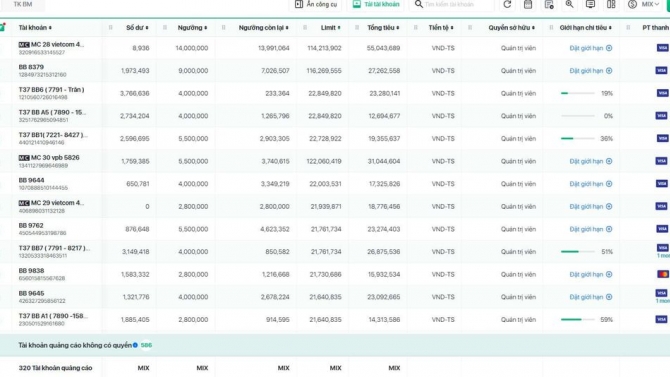Click the 51% spending bar for T37 BB7
This screenshot has height=377, width=670.
click(x=578, y=252)
